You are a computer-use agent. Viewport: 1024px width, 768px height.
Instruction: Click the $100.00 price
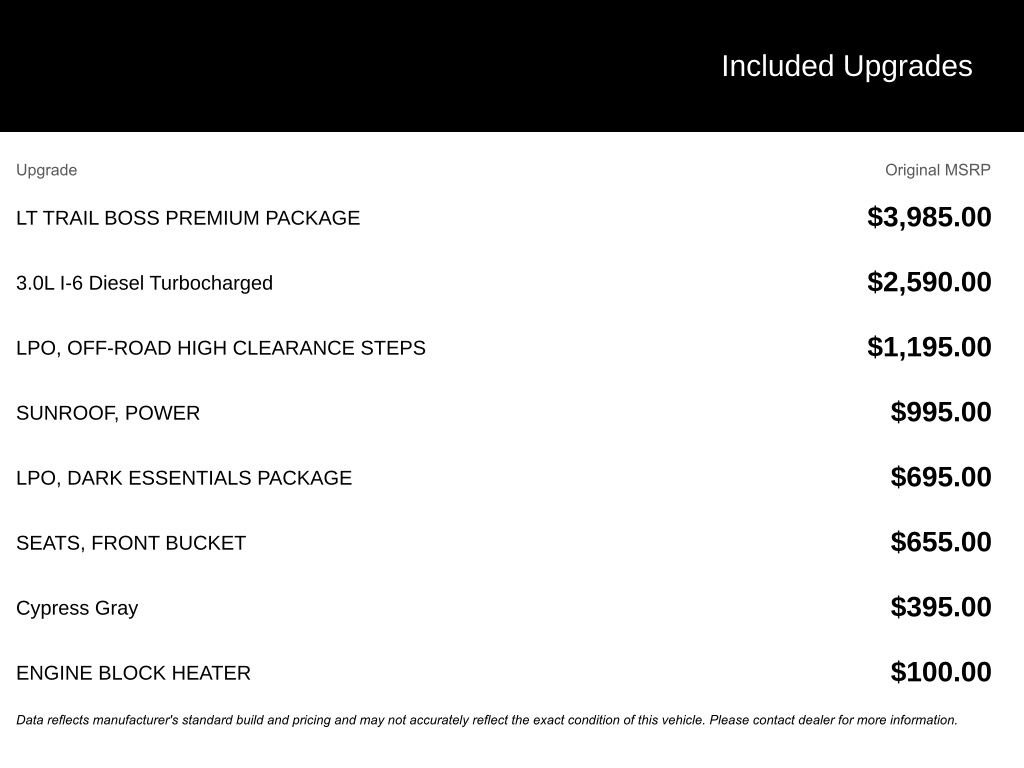(940, 672)
